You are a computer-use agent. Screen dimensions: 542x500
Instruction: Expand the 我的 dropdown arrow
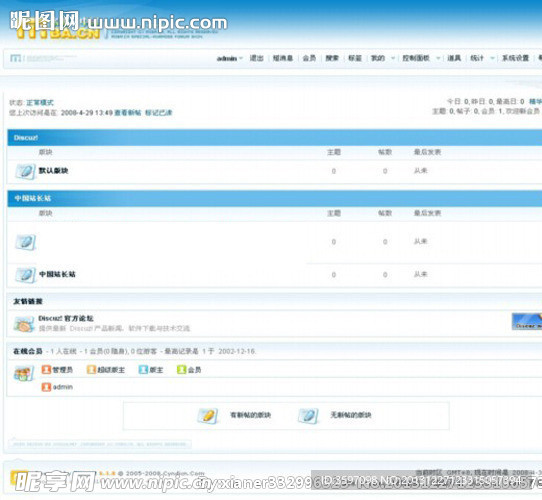[x=393, y=58]
